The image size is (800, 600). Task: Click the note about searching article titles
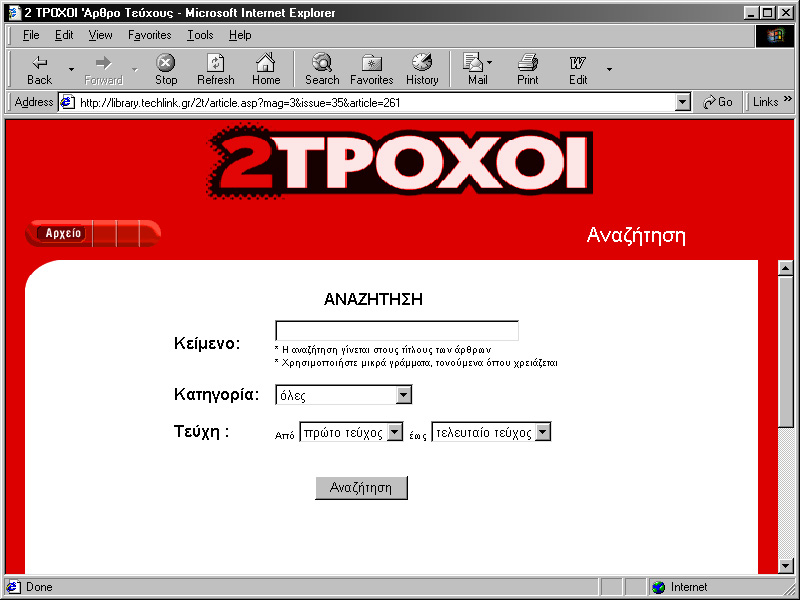[383, 350]
